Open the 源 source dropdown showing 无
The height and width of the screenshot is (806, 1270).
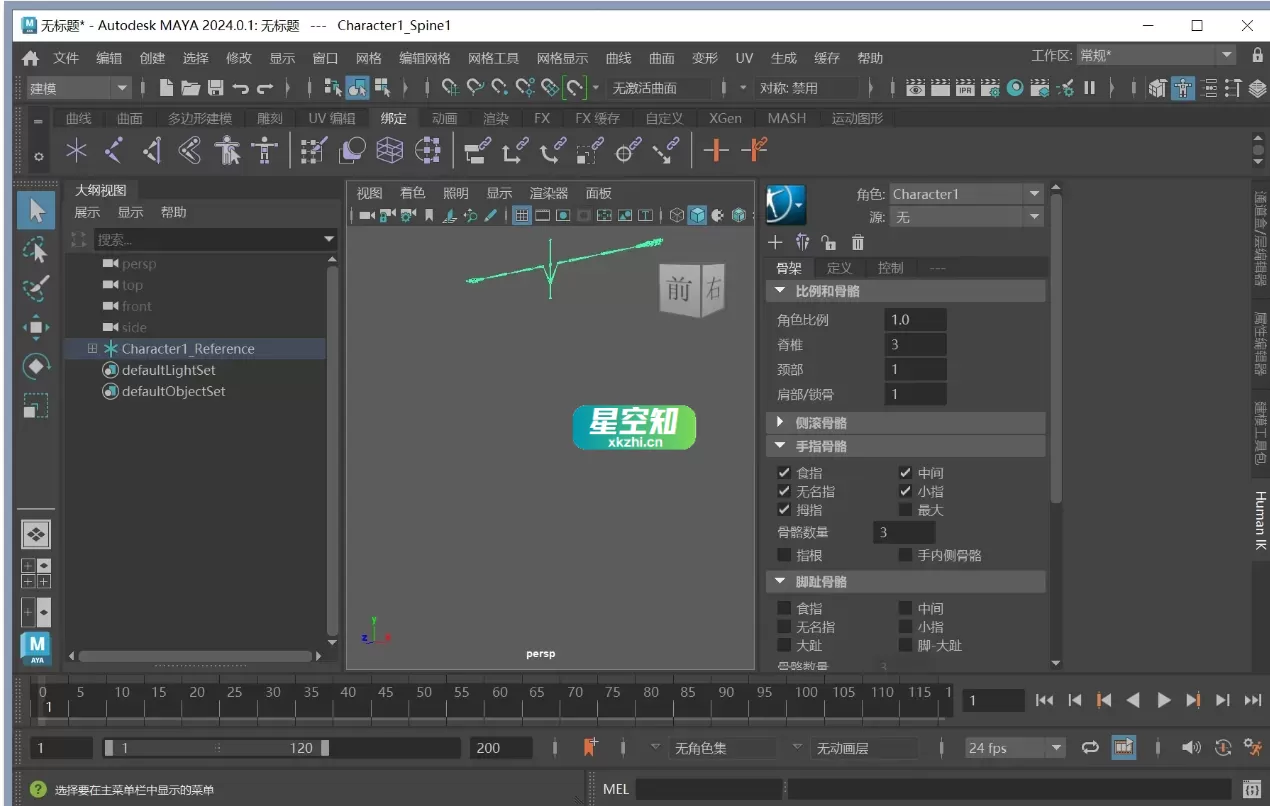point(1035,216)
